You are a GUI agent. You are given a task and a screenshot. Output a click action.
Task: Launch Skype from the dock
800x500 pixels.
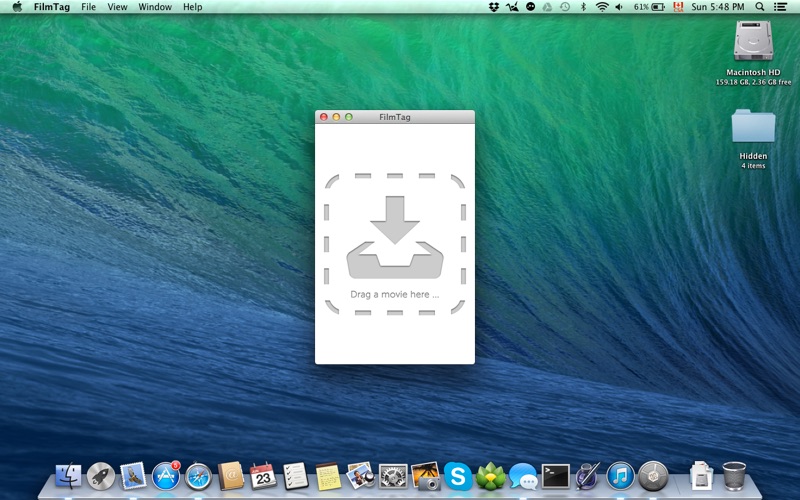click(x=458, y=476)
